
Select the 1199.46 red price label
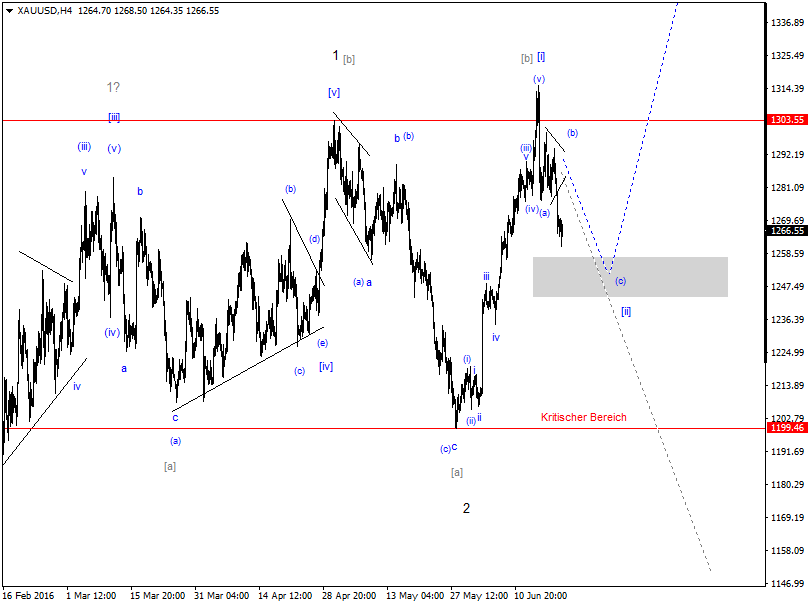pyautogui.click(x=787, y=428)
